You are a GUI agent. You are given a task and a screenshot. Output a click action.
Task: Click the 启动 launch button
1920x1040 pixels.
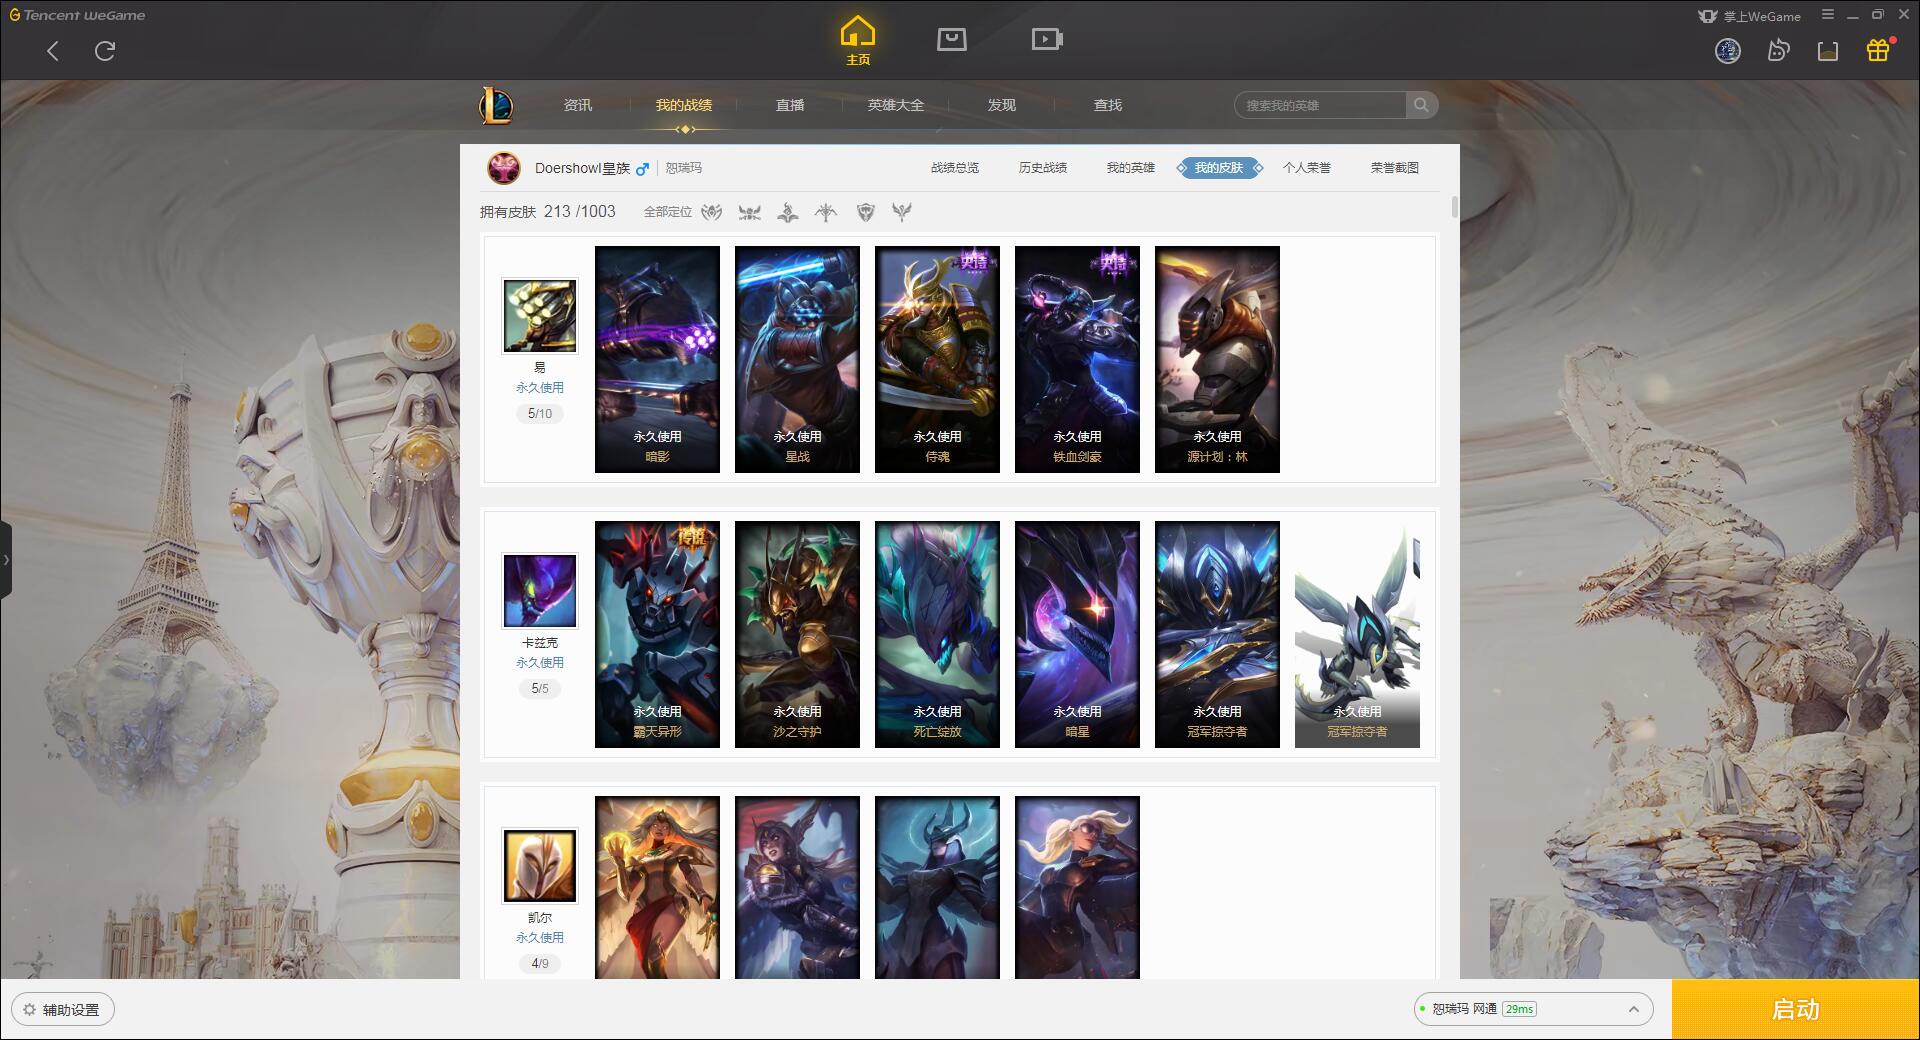click(x=1796, y=1010)
